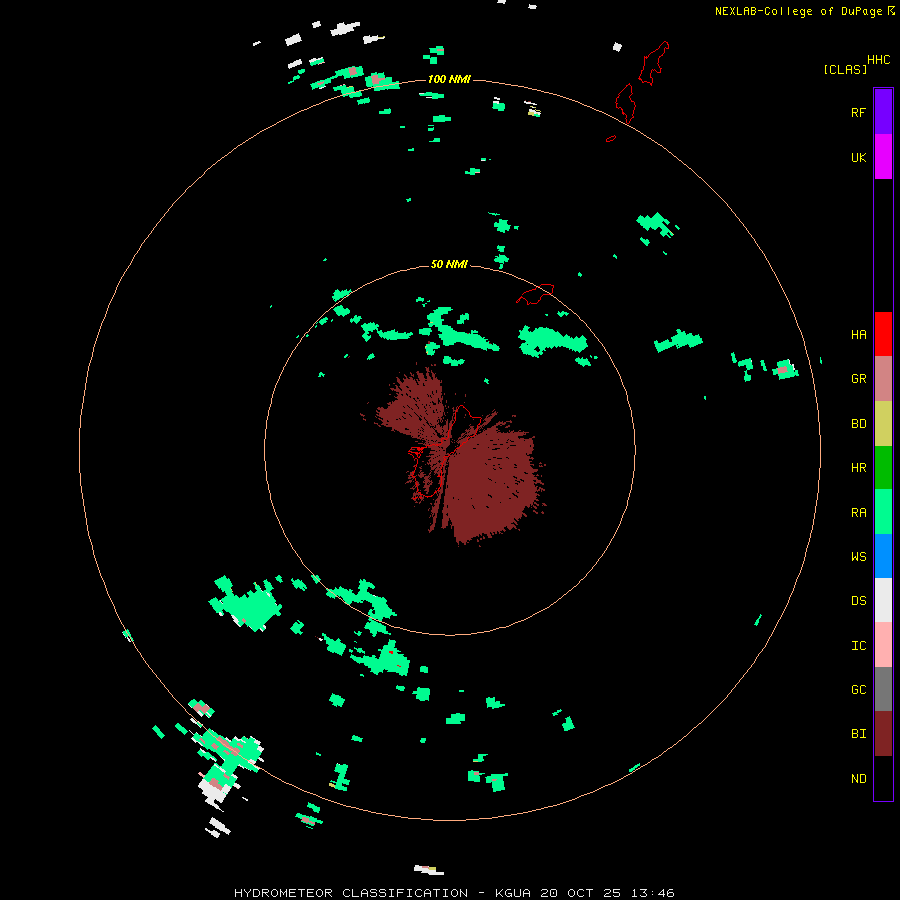
Task: Pick the HR dark green legend swatch
Action: (x=883, y=467)
